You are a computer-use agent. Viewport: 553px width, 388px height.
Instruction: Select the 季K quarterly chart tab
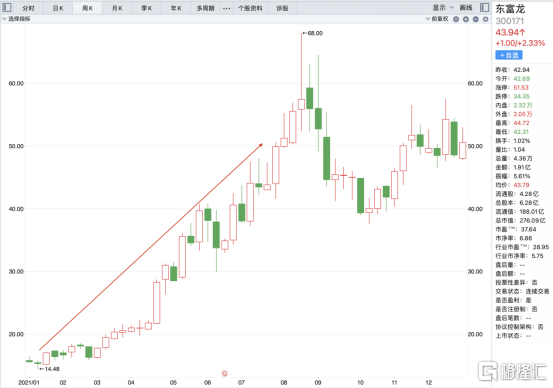click(146, 8)
